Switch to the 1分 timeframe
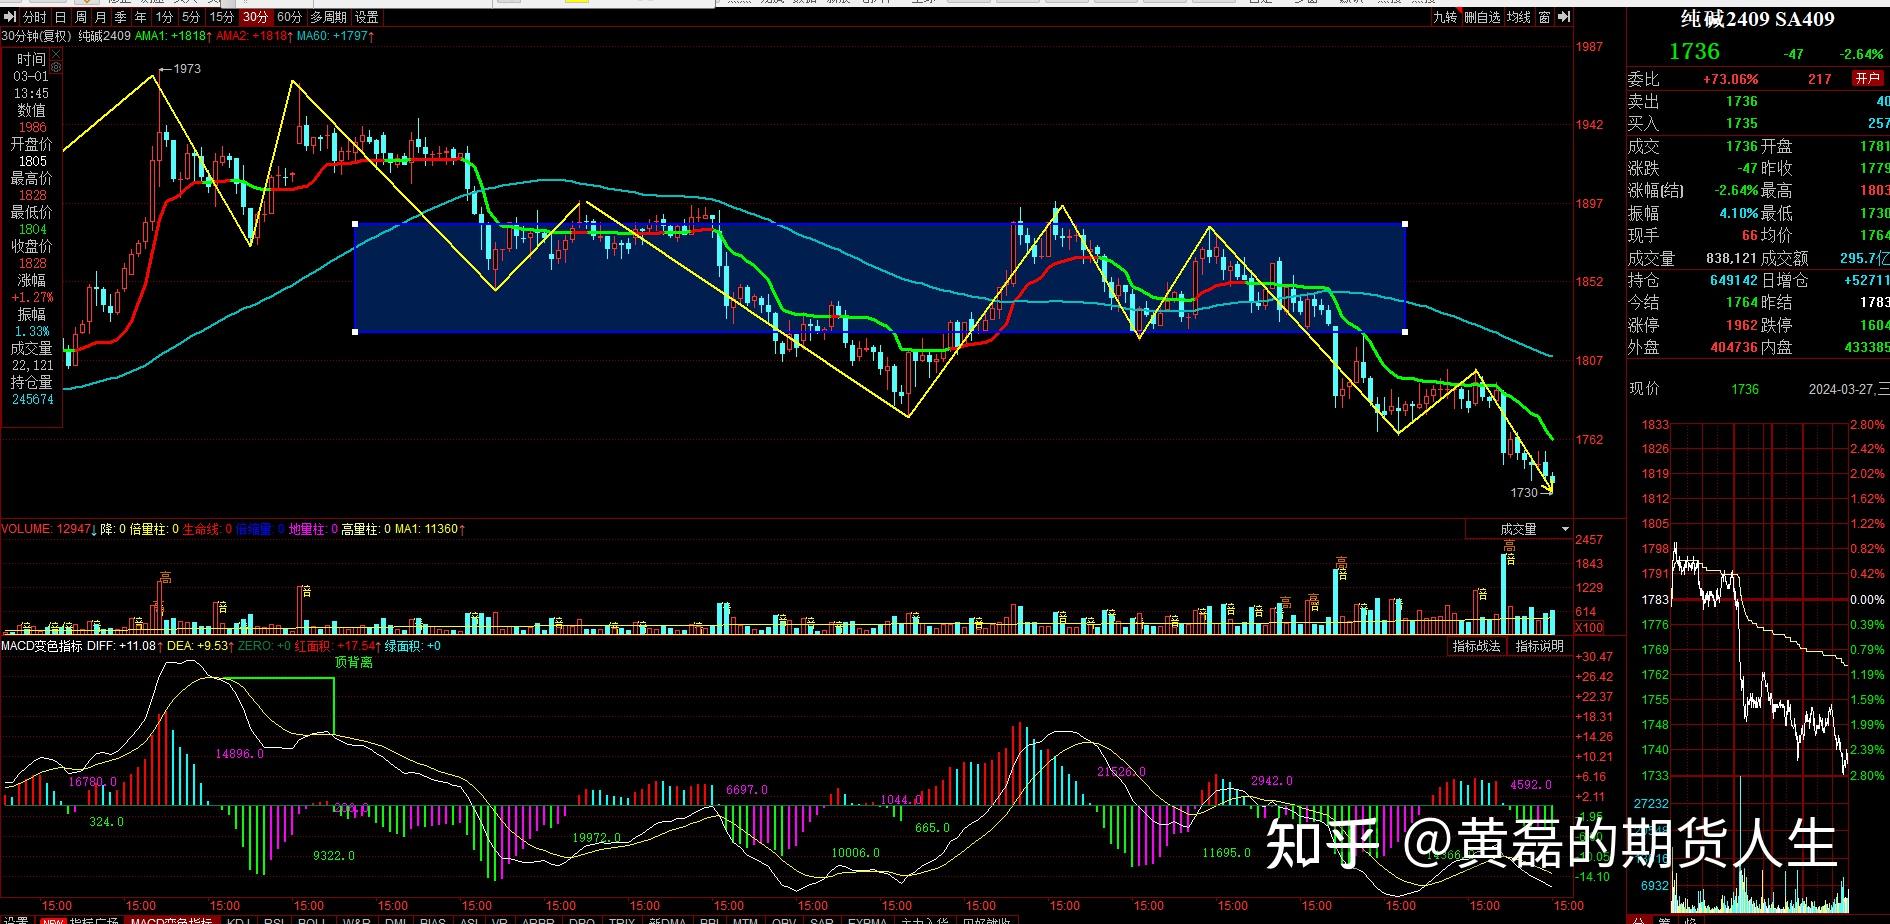 tap(165, 17)
